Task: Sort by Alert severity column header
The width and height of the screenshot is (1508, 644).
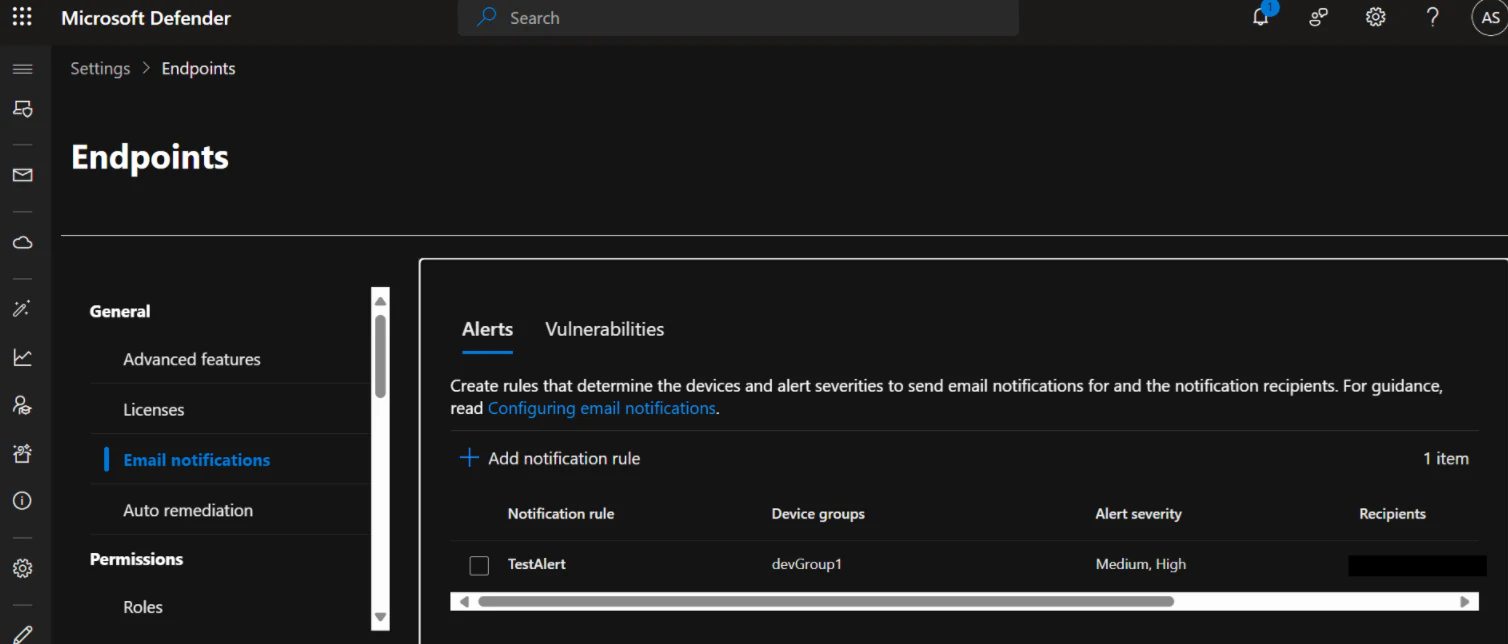Action: 1139,513
